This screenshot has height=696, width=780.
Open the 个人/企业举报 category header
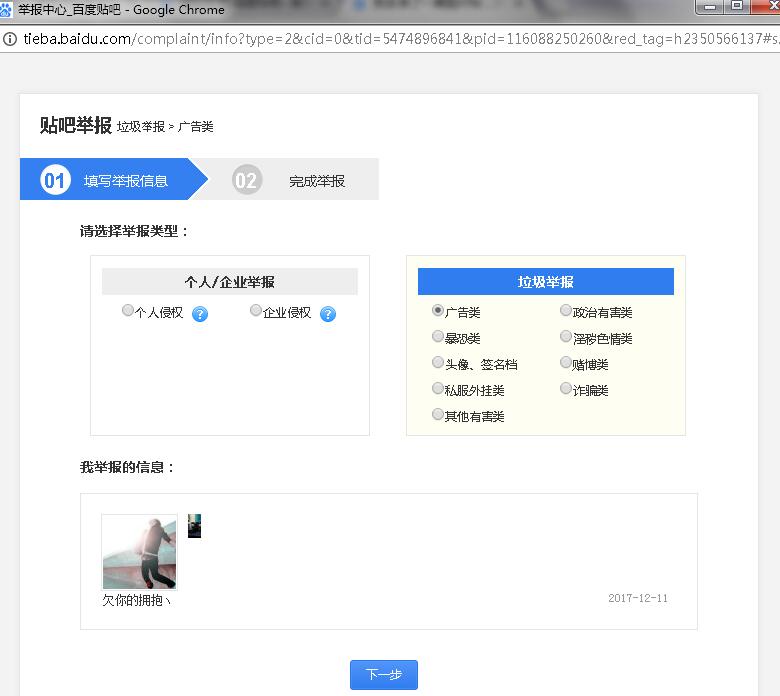230,282
